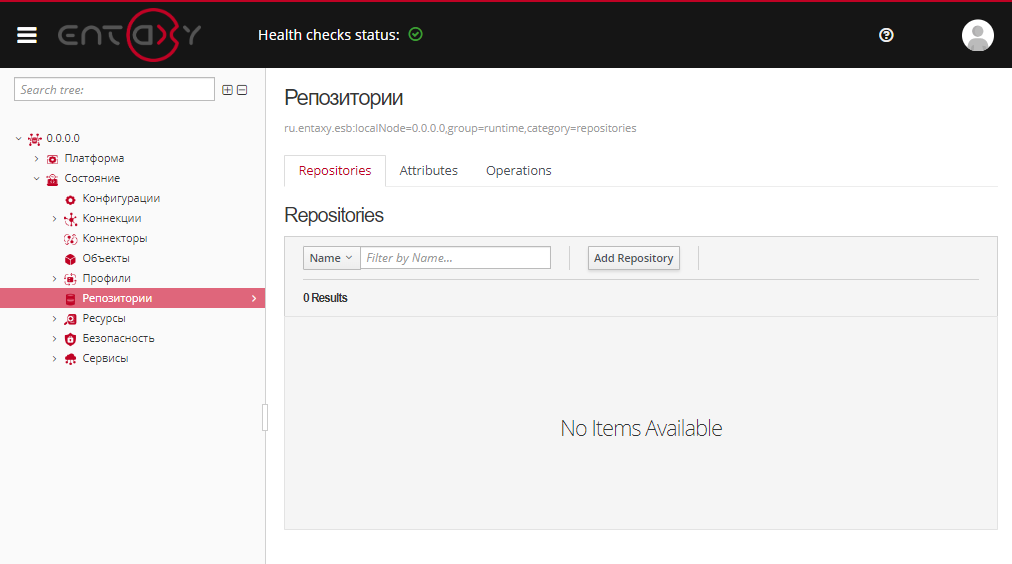Select Репозитории label in the tree
Viewport: 1012px width, 564px height.
pos(117,298)
